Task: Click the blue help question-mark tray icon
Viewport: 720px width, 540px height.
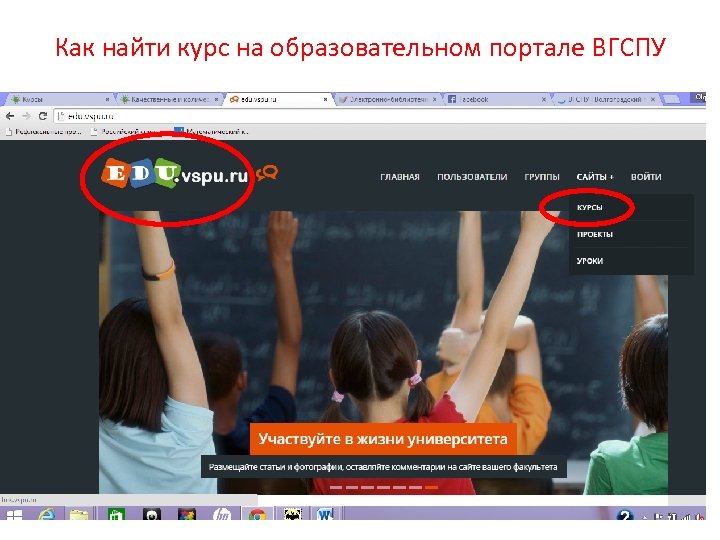Action: (x=624, y=516)
